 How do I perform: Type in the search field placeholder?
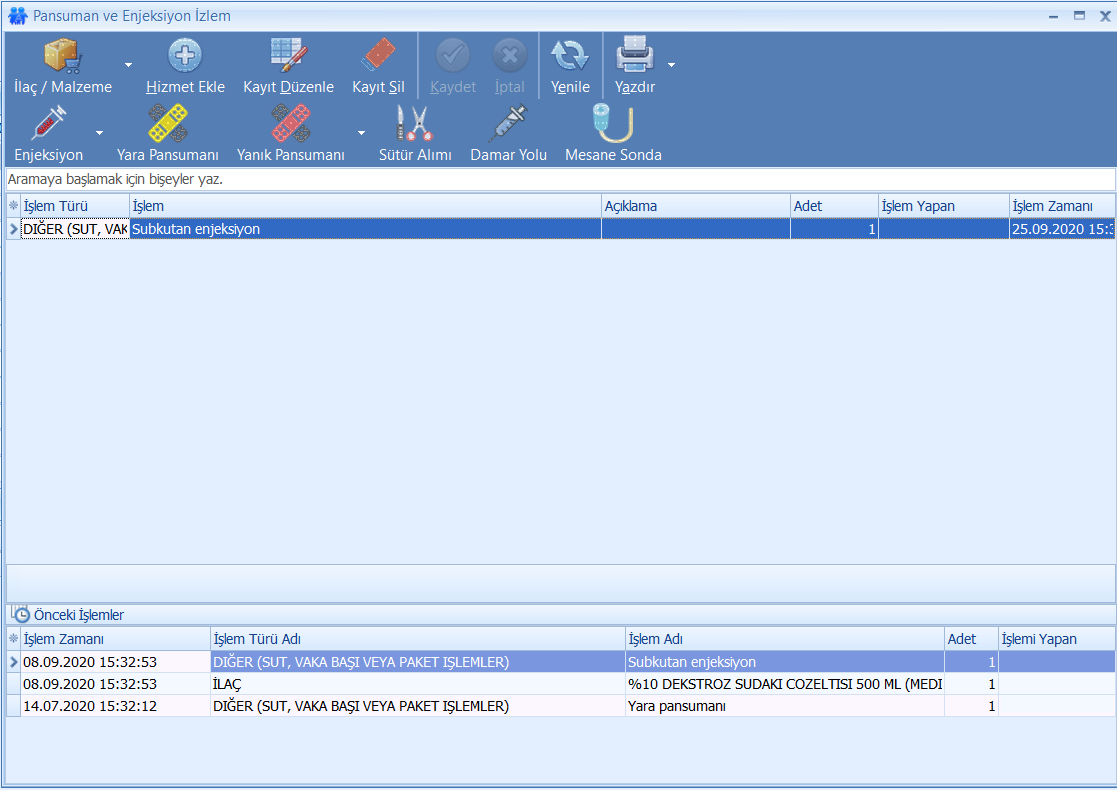click(558, 180)
